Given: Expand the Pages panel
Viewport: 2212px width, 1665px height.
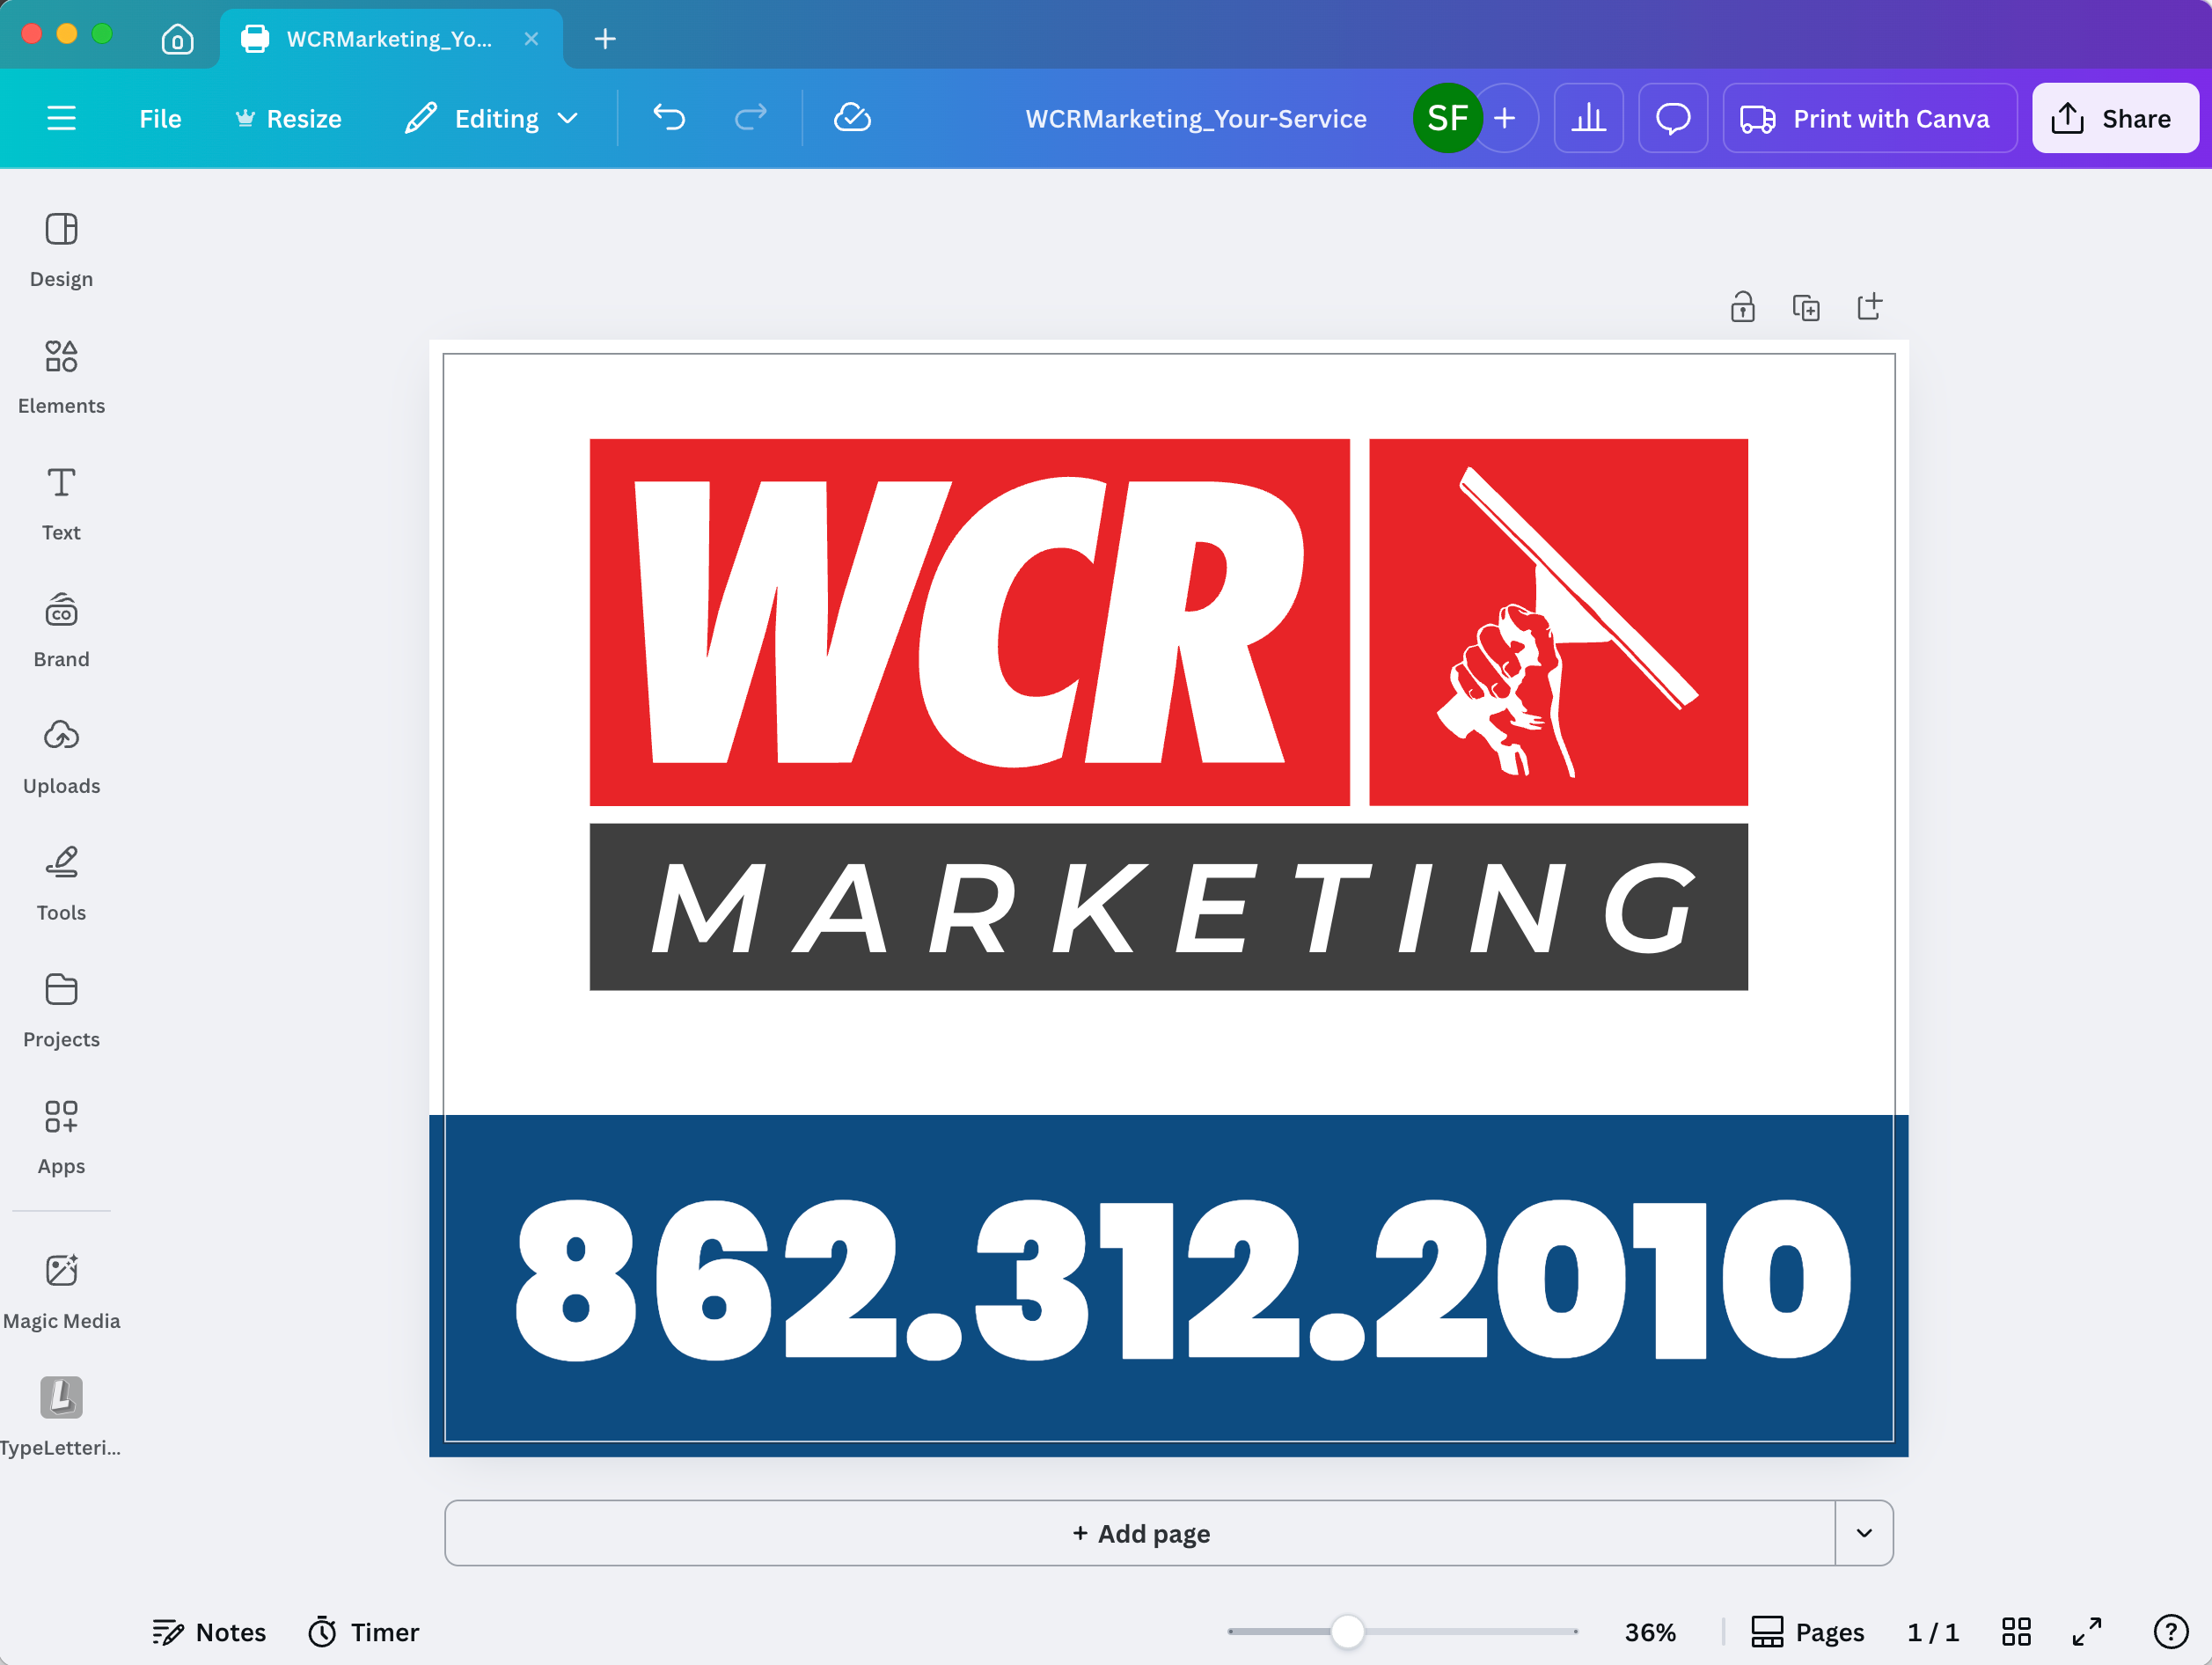Looking at the screenshot, I should click(x=1807, y=1631).
